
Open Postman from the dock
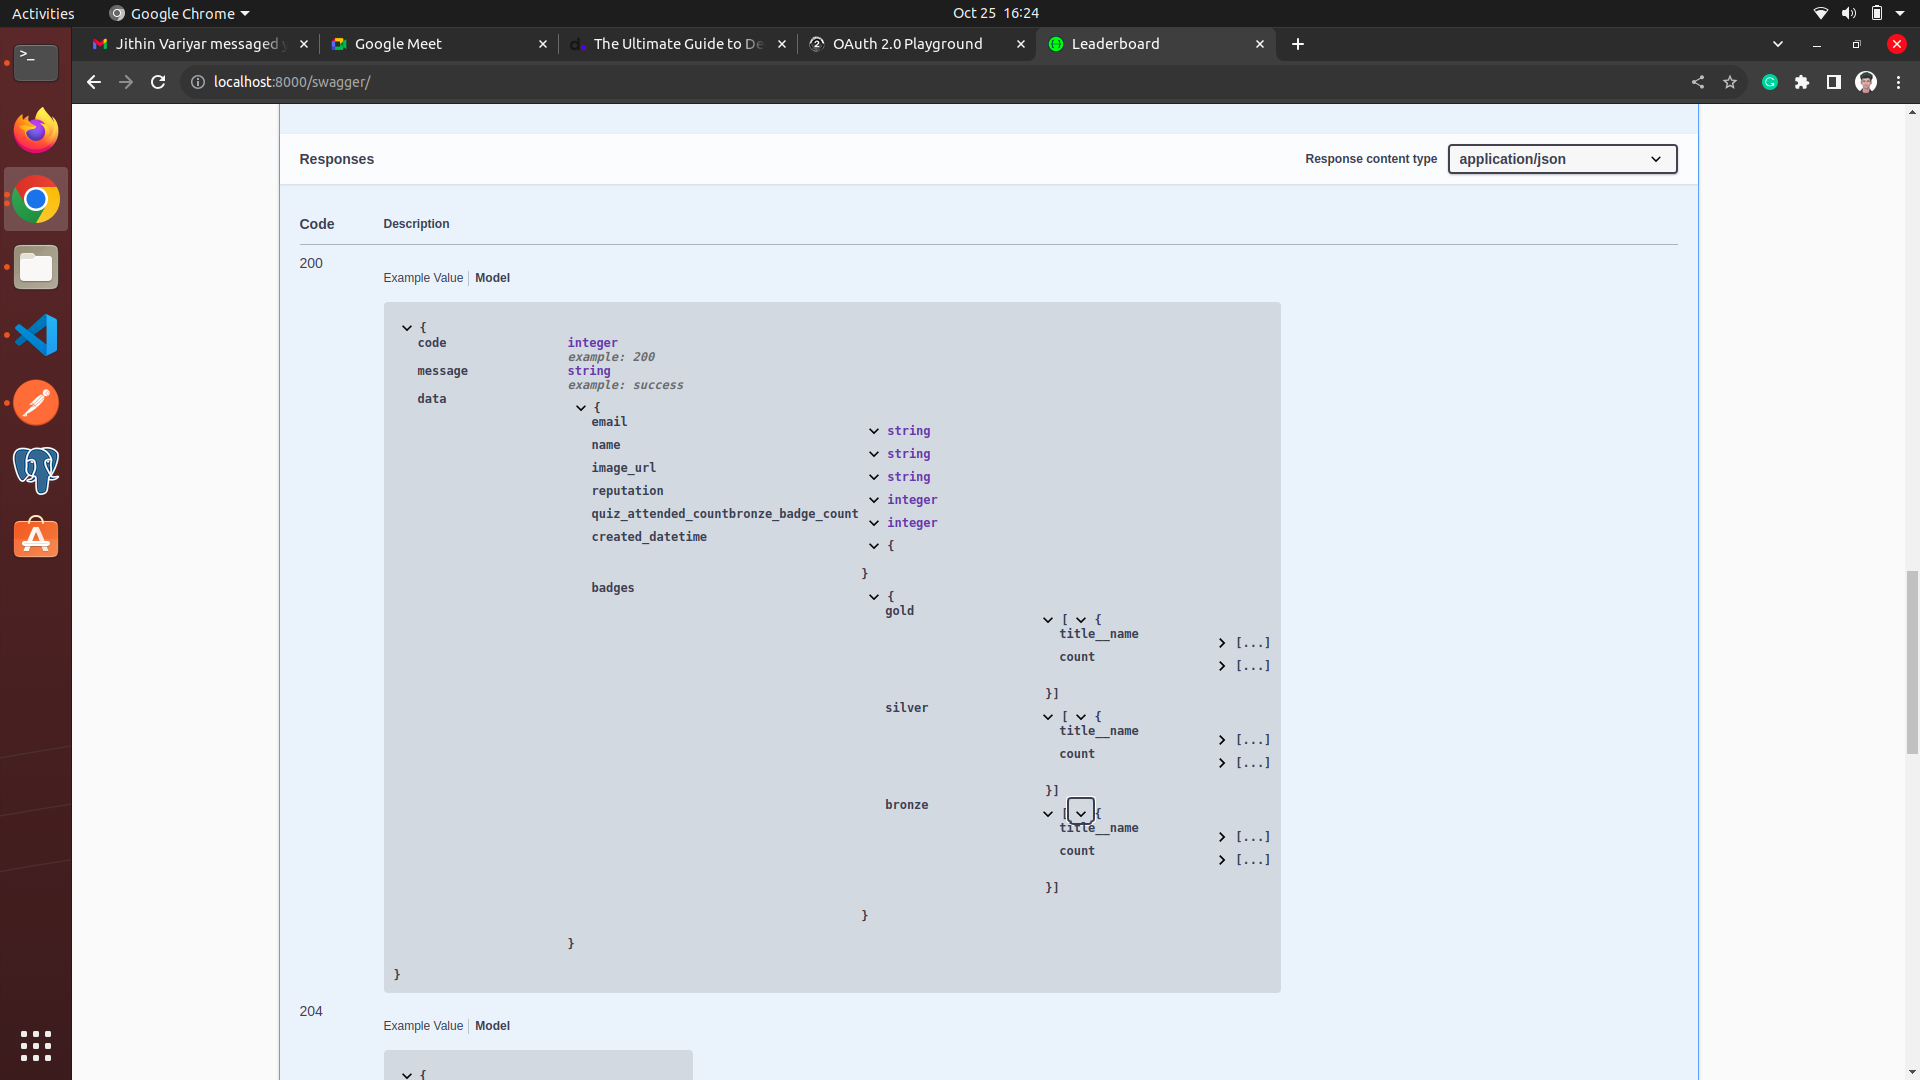pyautogui.click(x=36, y=403)
